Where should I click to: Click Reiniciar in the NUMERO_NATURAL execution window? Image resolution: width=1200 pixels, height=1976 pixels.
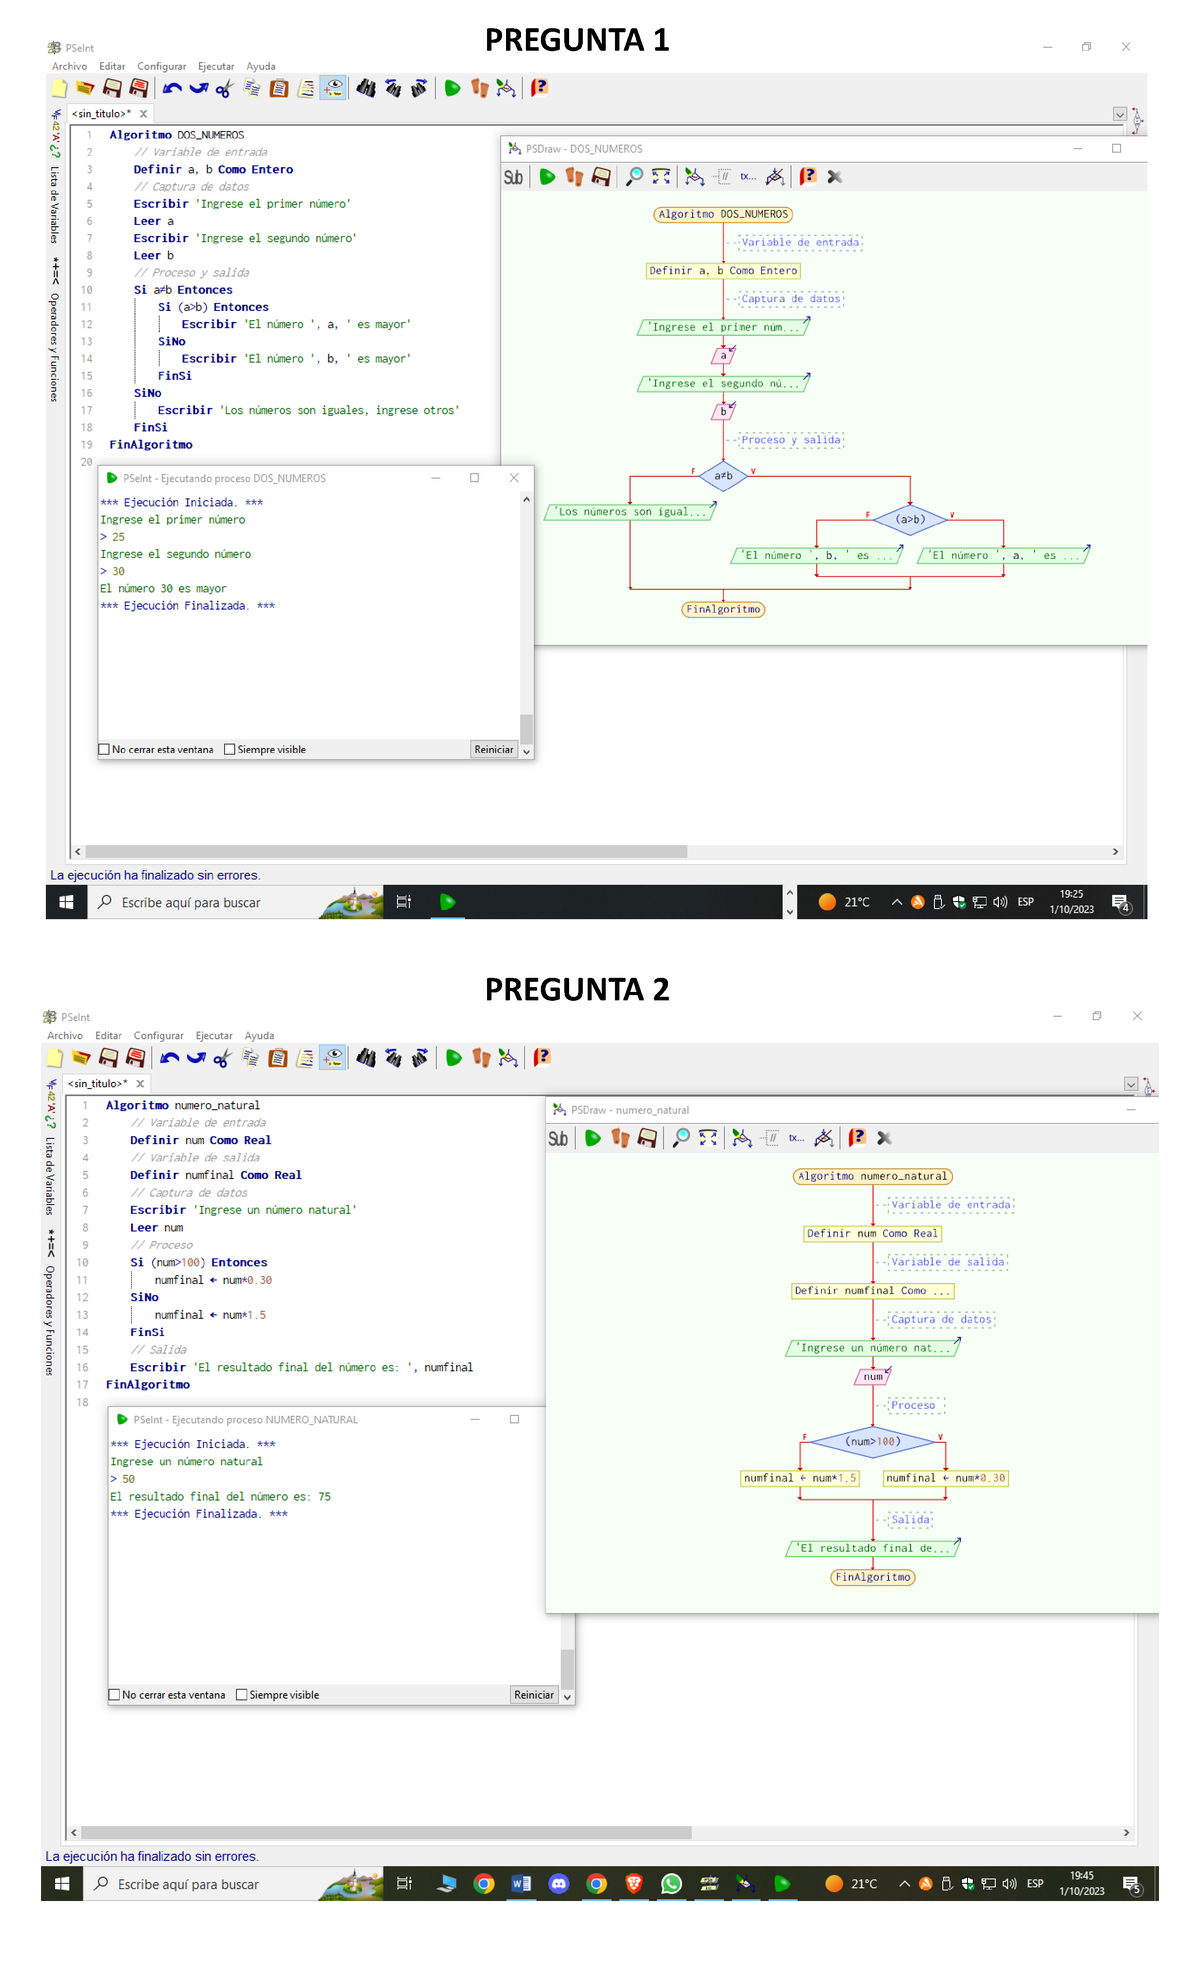click(534, 1695)
